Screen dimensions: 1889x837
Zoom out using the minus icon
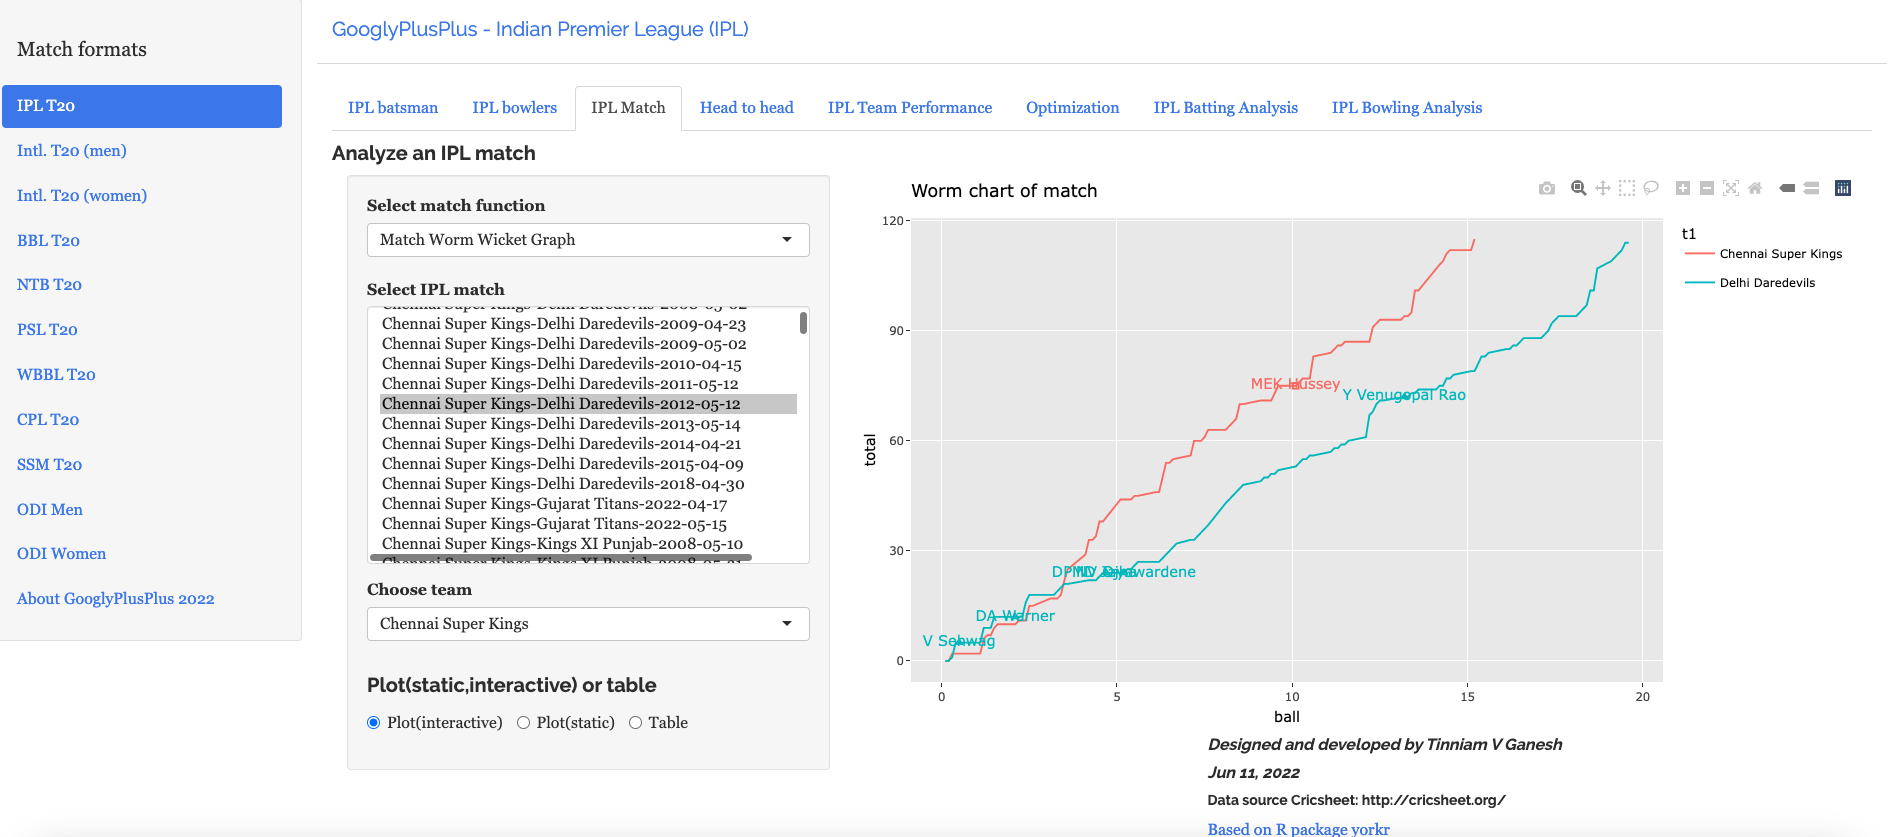(x=1707, y=188)
